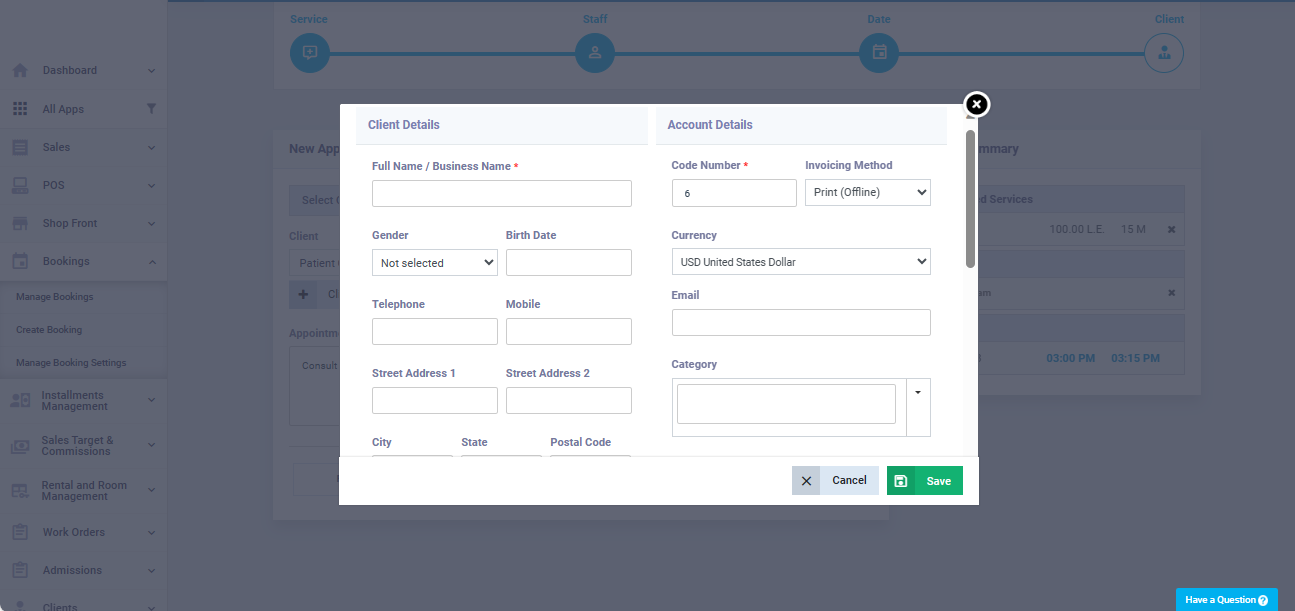1295x611 pixels.
Task: Open Manage Booking Settings menu item
Action: click(x=71, y=363)
